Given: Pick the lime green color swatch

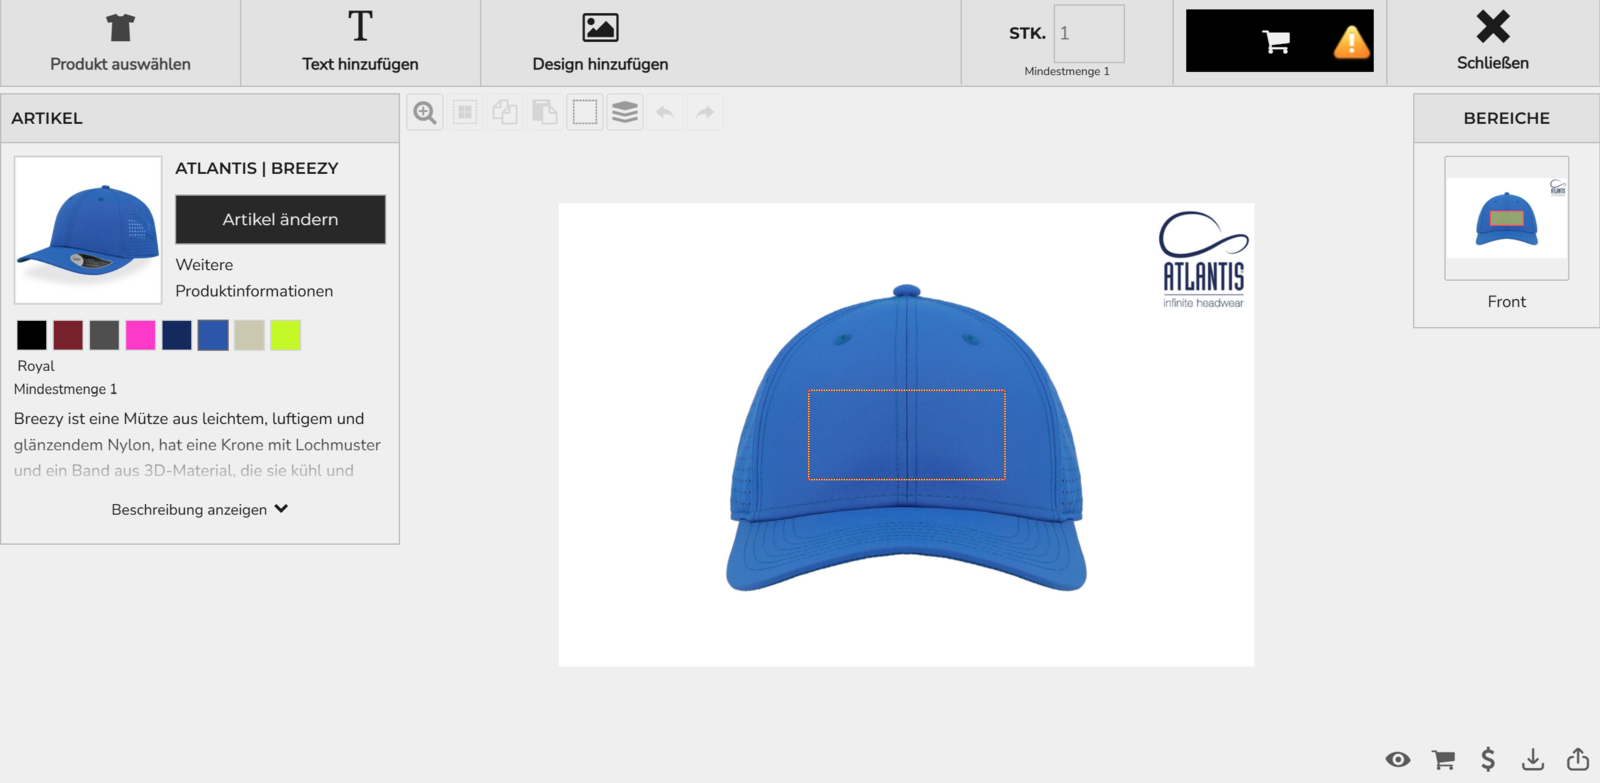Looking at the screenshot, I should point(285,335).
